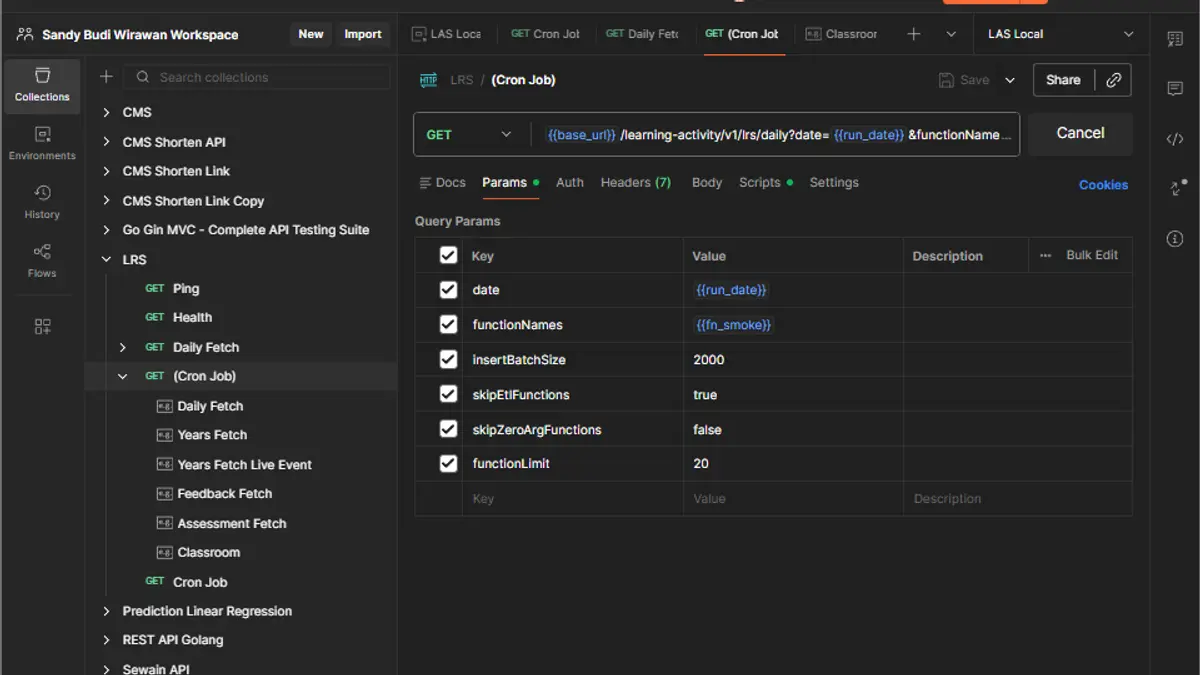Screen dimensions: 1200x675
Task: Open the Flows sidebar panel
Action: click(42, 260)
